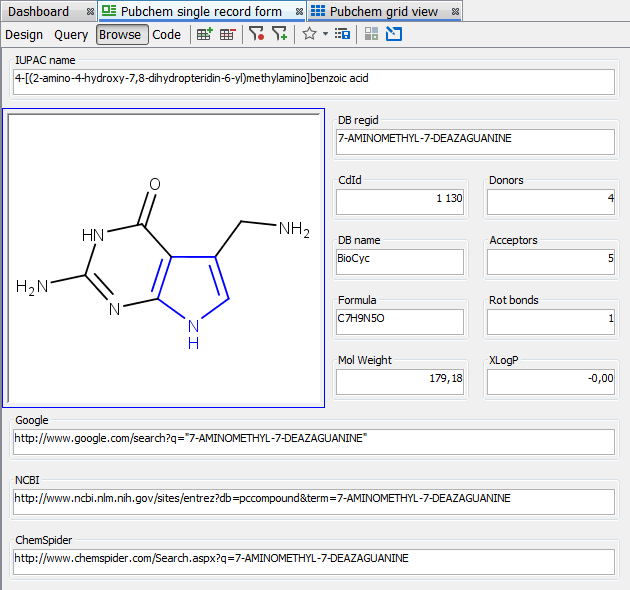Open the Dashboard tab

[40, 11]
